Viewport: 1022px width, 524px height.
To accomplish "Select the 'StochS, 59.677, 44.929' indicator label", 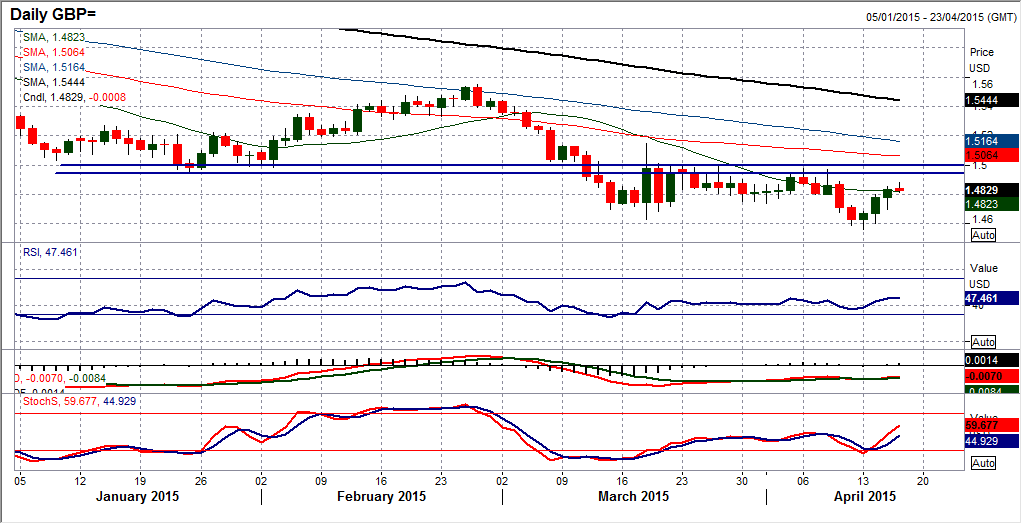I will click(x=80, y=401).
